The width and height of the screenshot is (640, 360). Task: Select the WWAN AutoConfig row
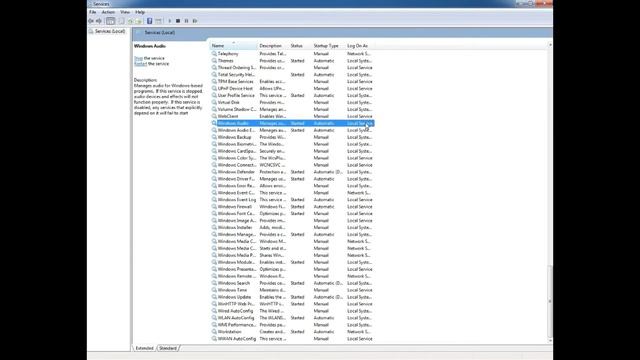[292, 338]
